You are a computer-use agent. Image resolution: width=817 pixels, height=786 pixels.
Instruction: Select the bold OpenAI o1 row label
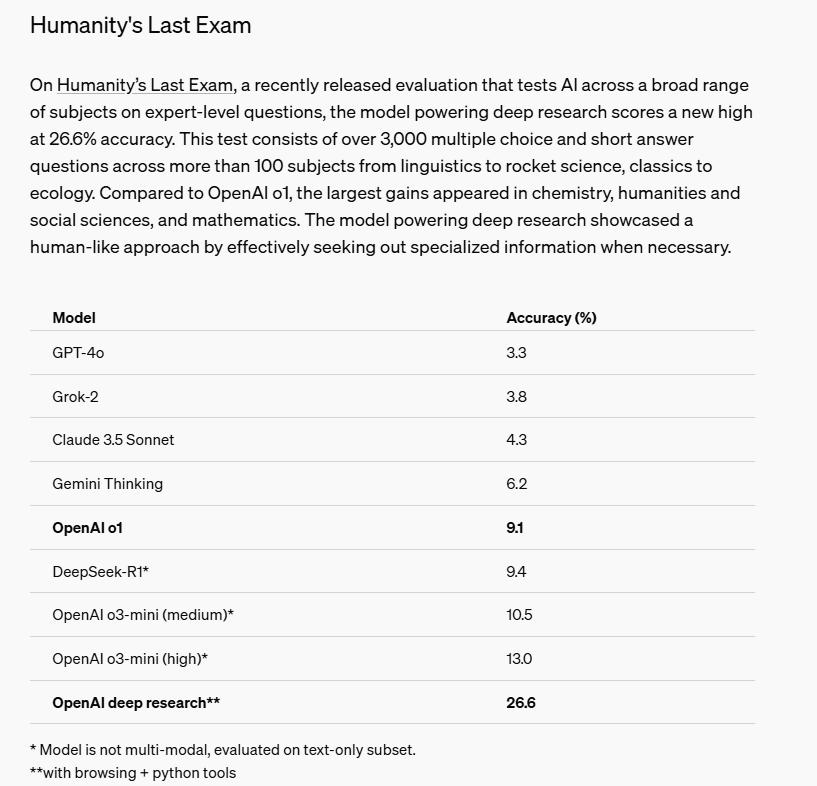tap(87, 528)
